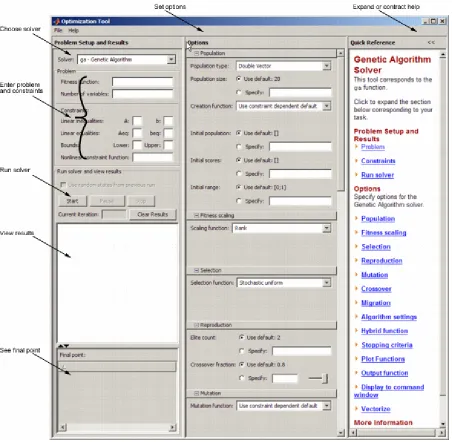The width and height of the screenshot is (452, 442).
Task: Collapse the Selection section
Action: click(x=196, y=270)
